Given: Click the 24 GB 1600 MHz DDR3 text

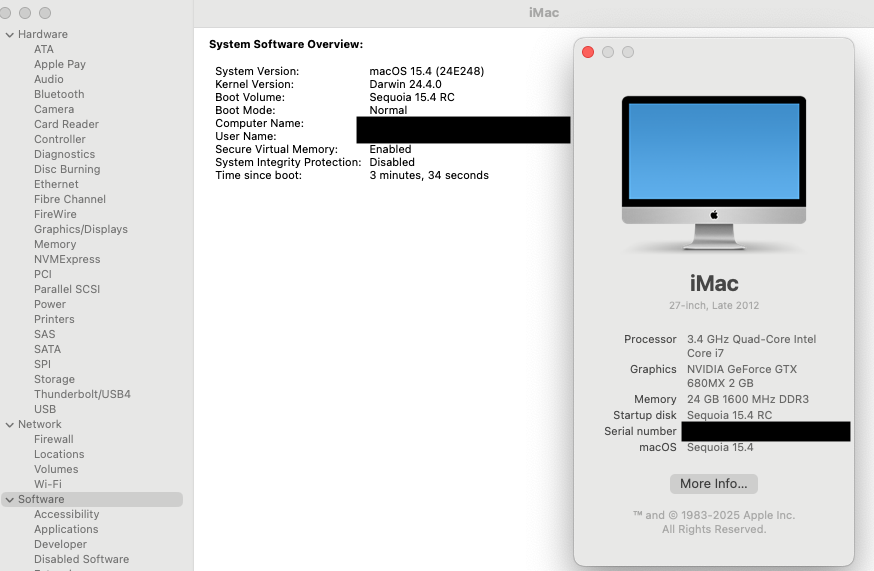Looking at the screenshot, I should pyautogui.click(x=747, y=399).
